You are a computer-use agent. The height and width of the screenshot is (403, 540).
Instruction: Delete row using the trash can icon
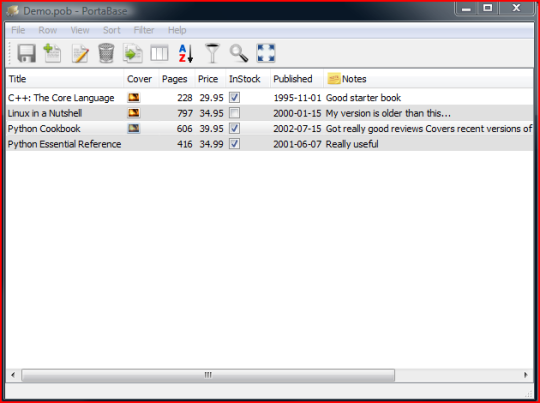[106, 53]
